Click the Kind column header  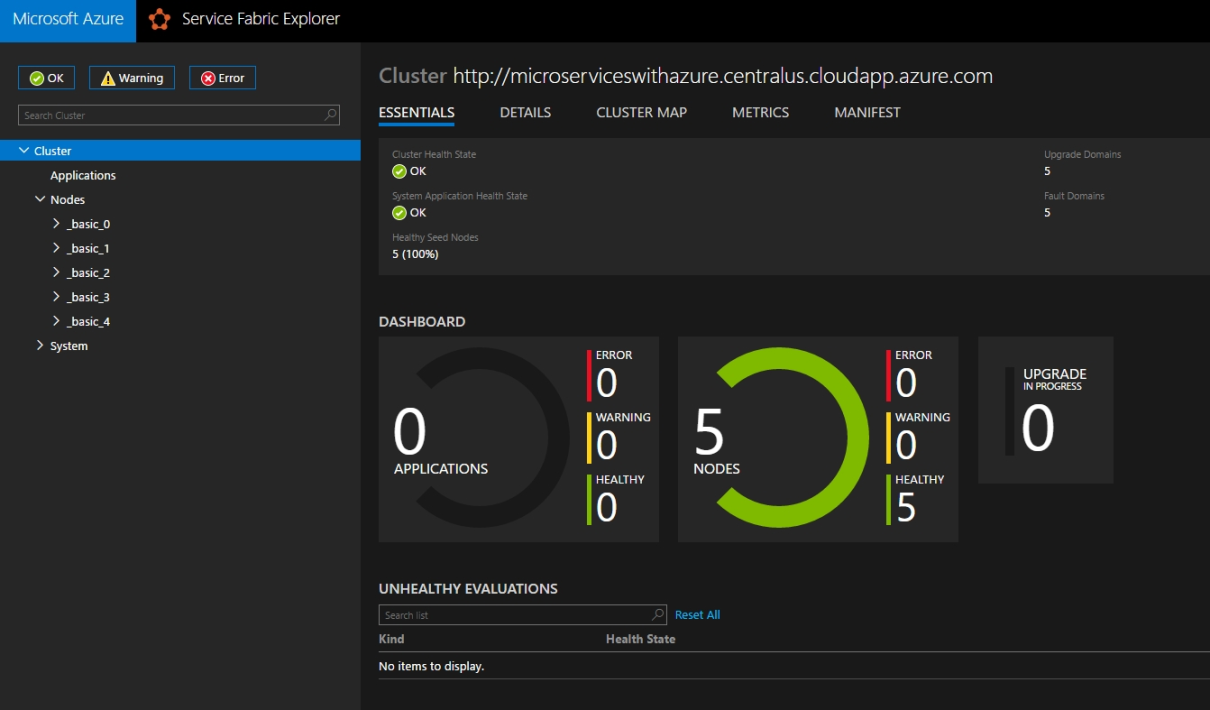tap(392, 639)
